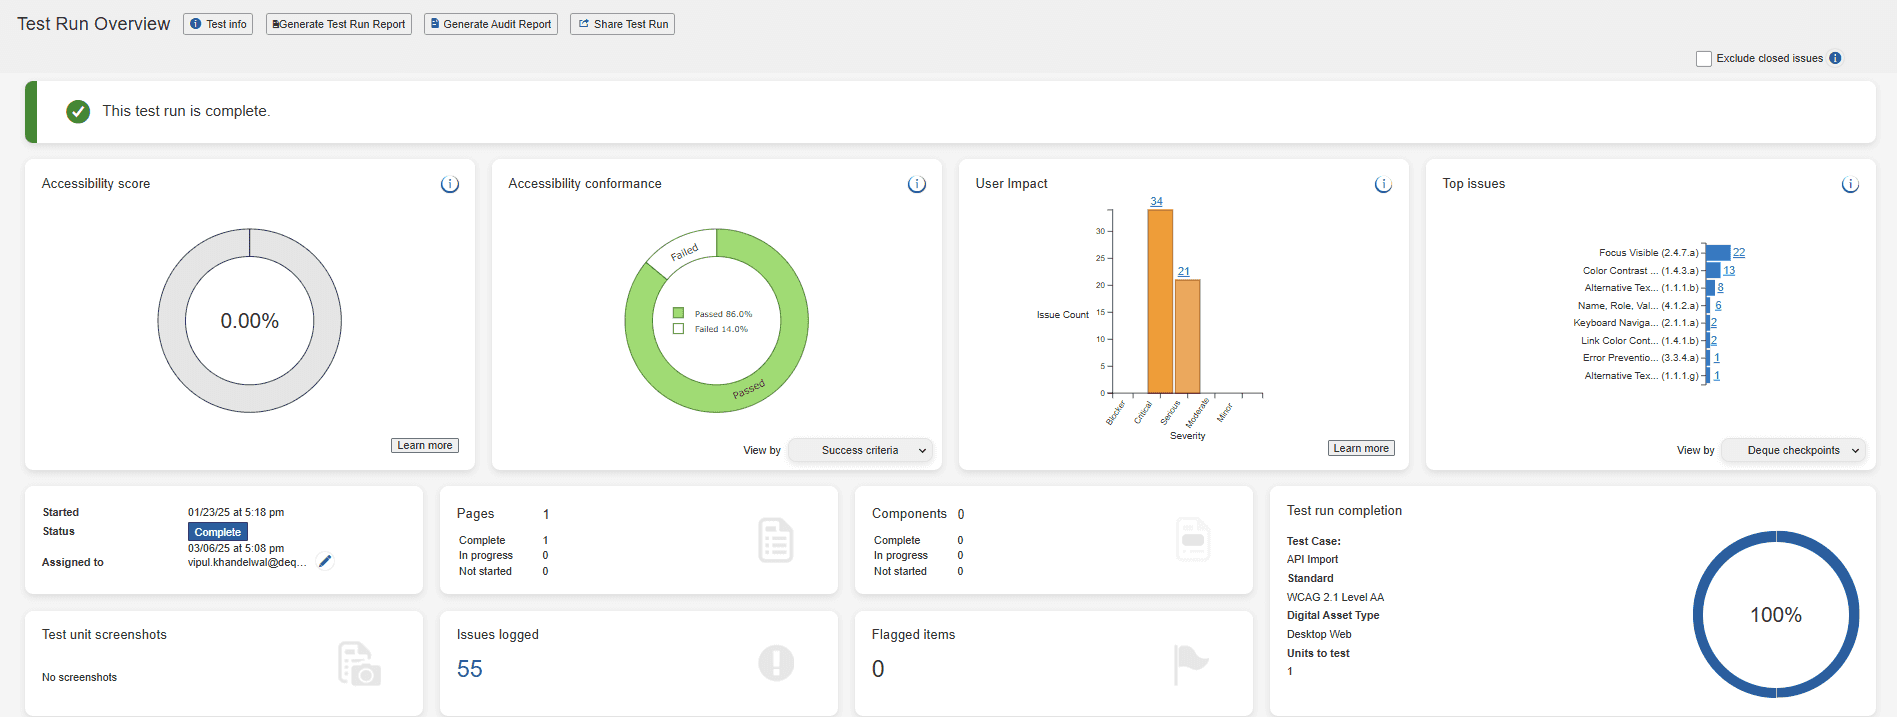
Task: Toggle Failed 14.0% legend box
Action: coord(679,329)
